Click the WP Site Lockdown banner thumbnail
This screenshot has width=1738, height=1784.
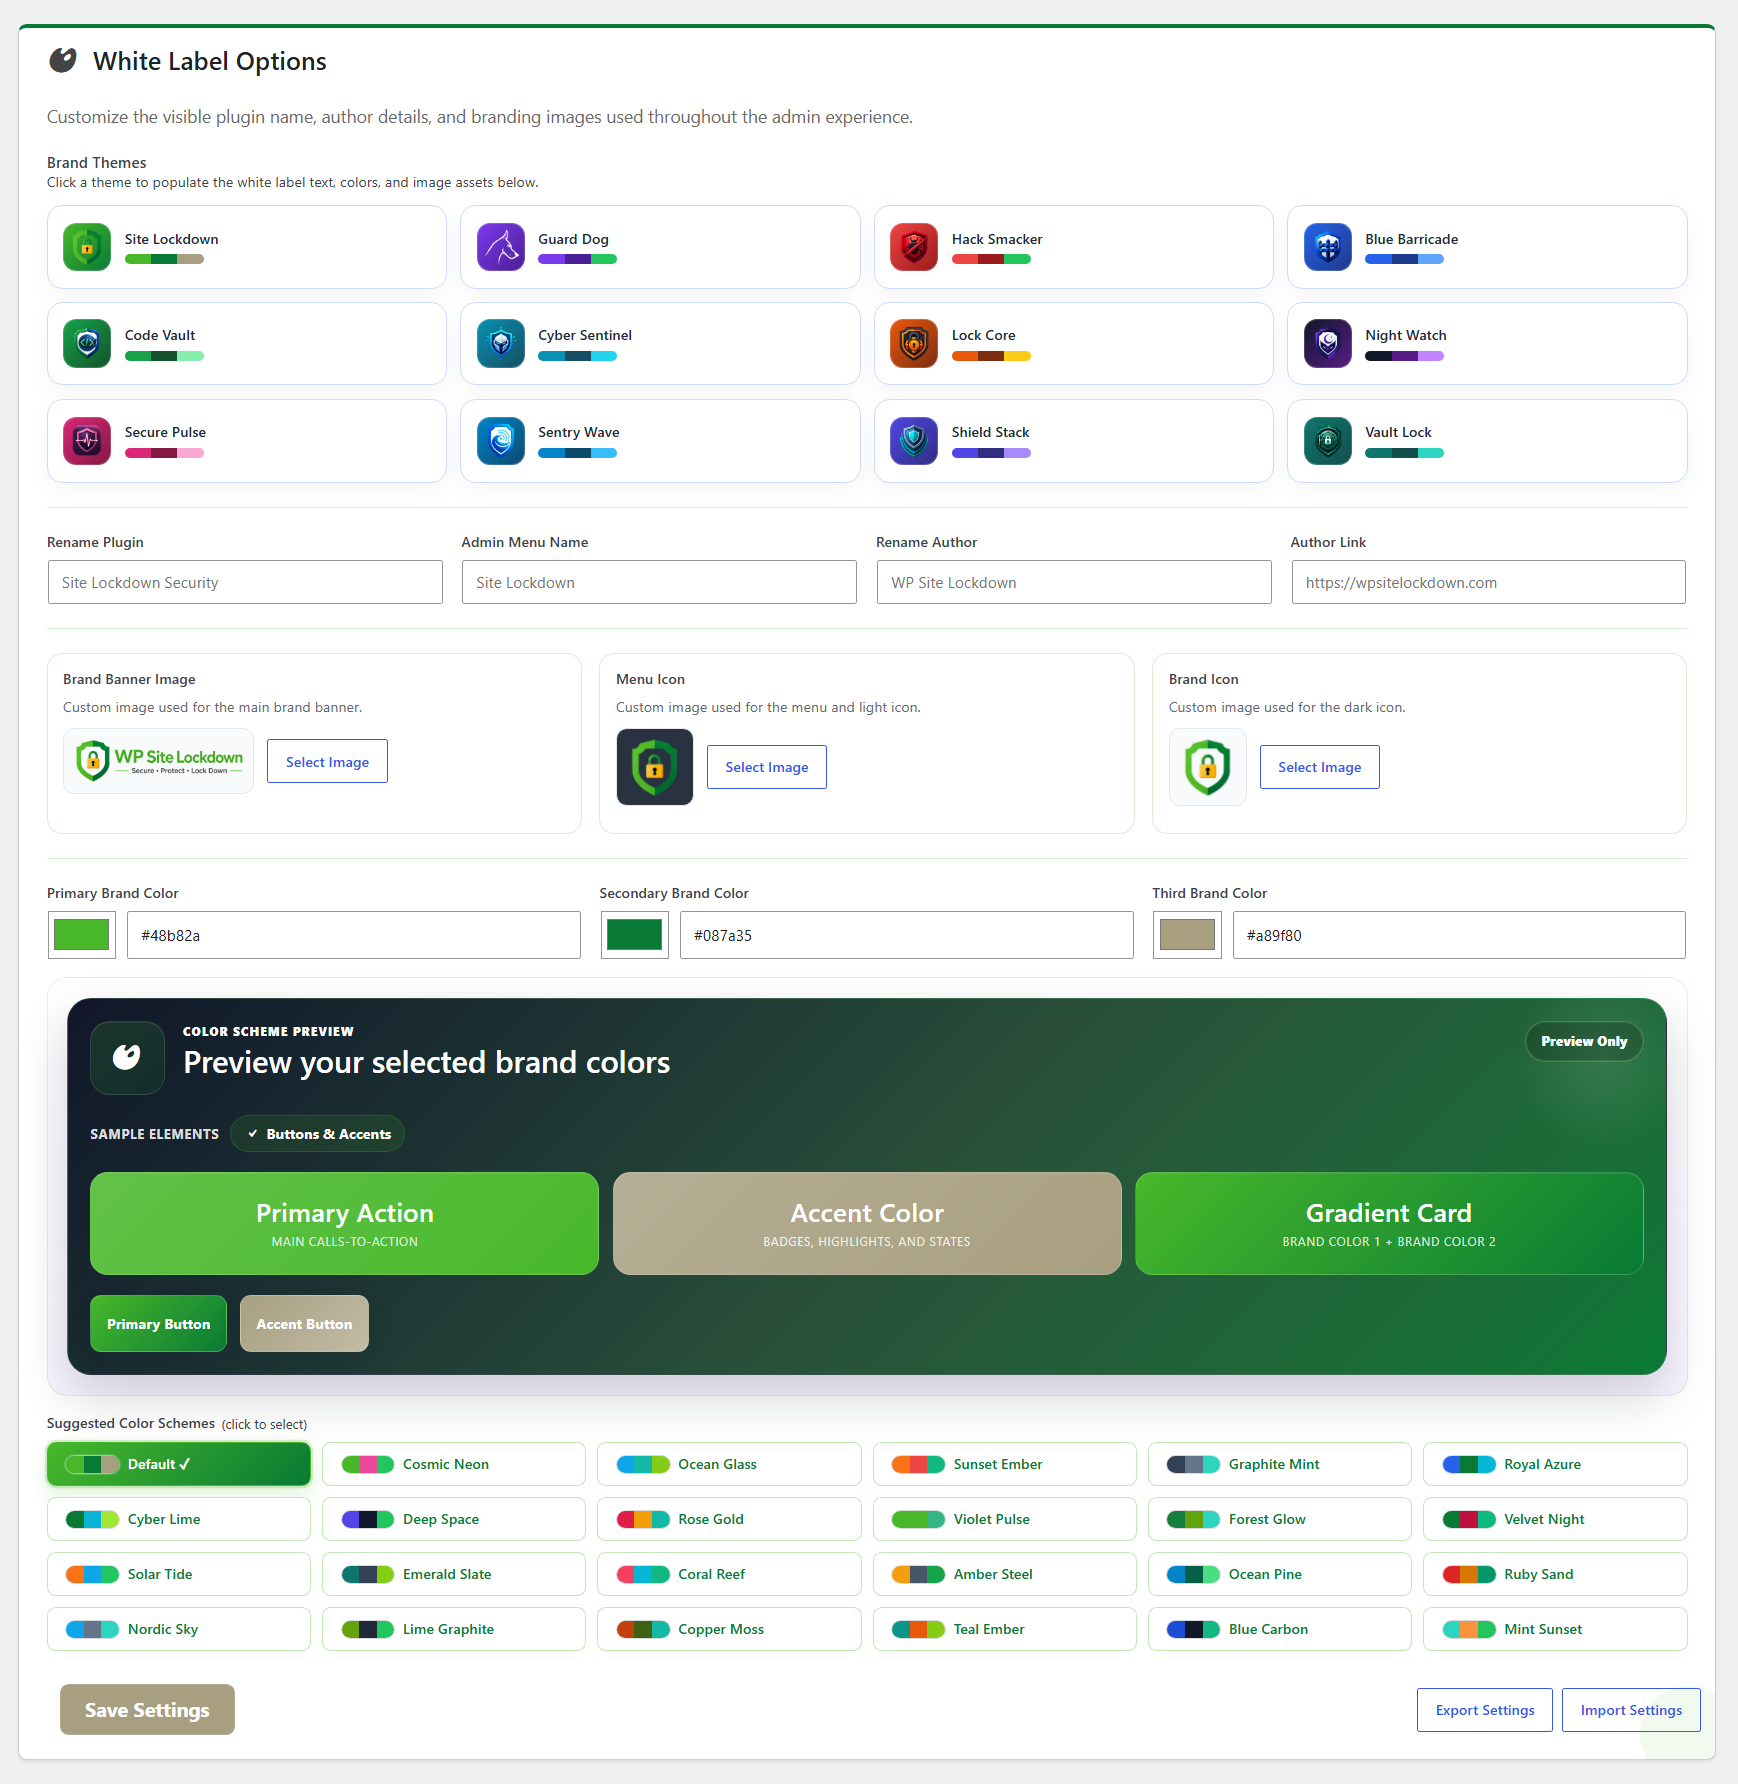(158, 761)
